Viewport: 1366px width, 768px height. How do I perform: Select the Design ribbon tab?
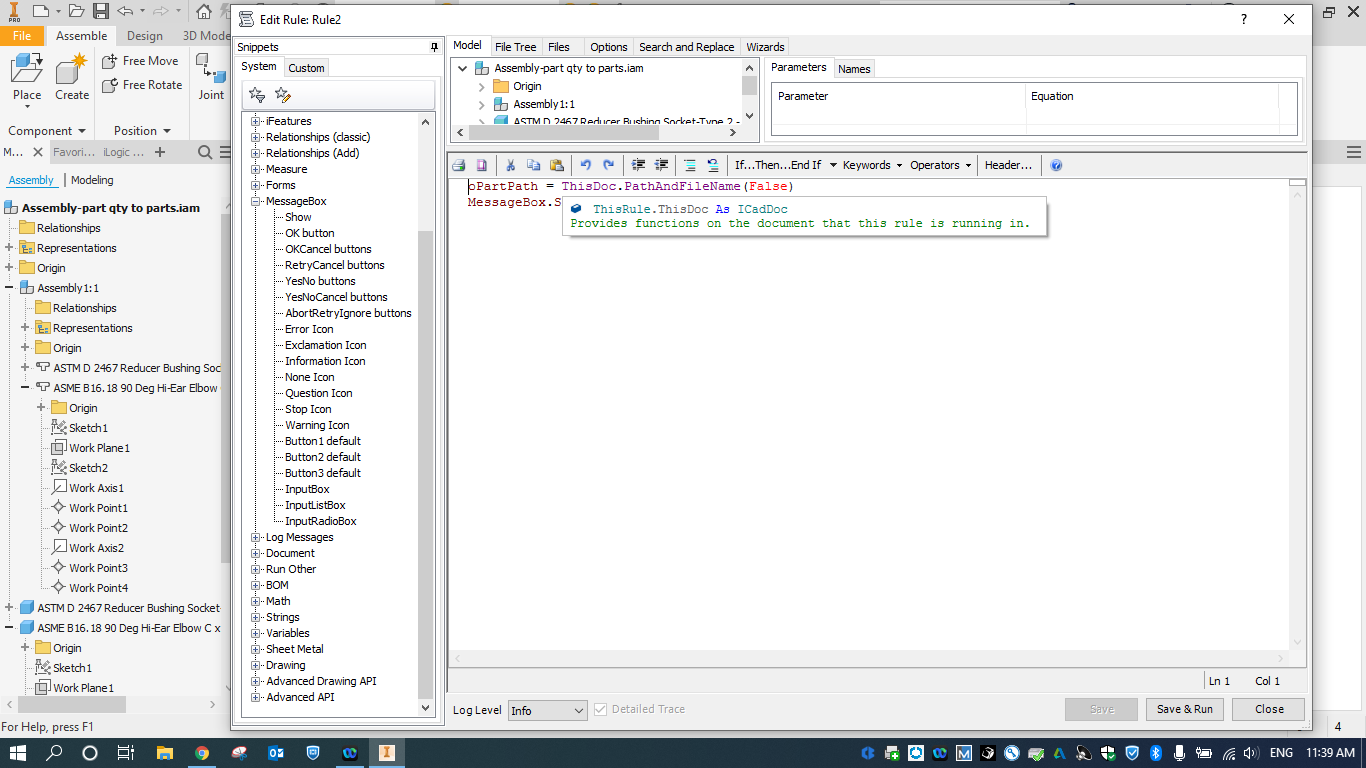point(144,36)
